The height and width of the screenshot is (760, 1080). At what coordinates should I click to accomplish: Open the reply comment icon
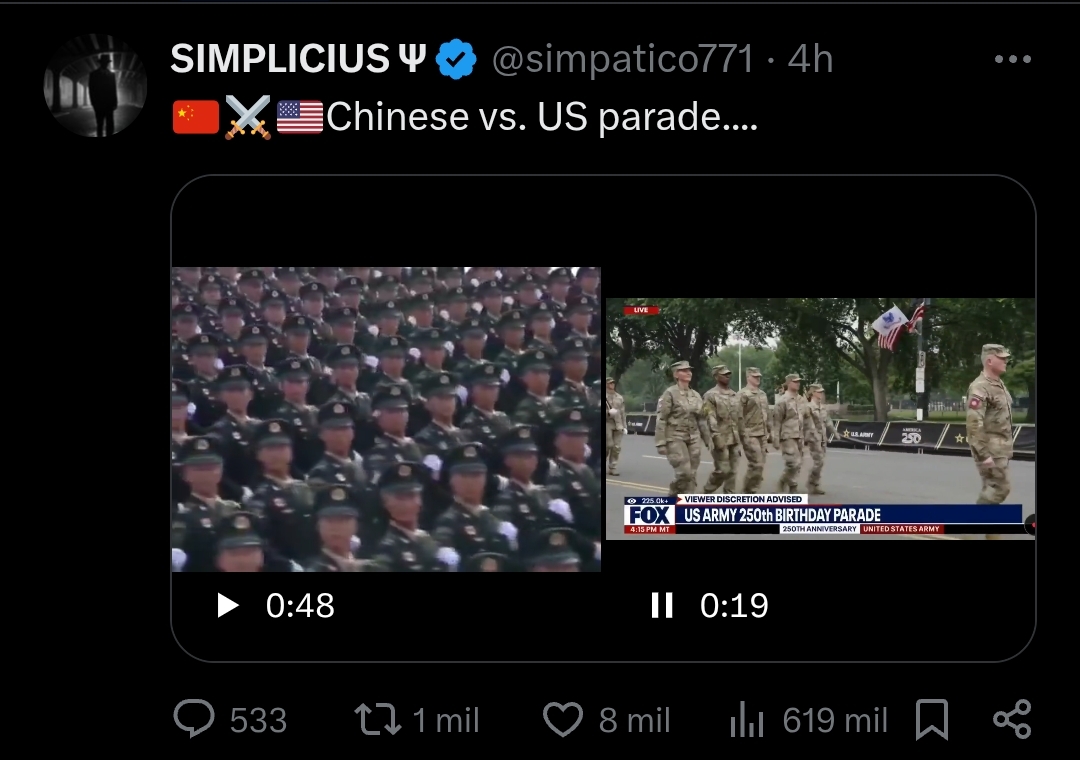click(194, 719)
